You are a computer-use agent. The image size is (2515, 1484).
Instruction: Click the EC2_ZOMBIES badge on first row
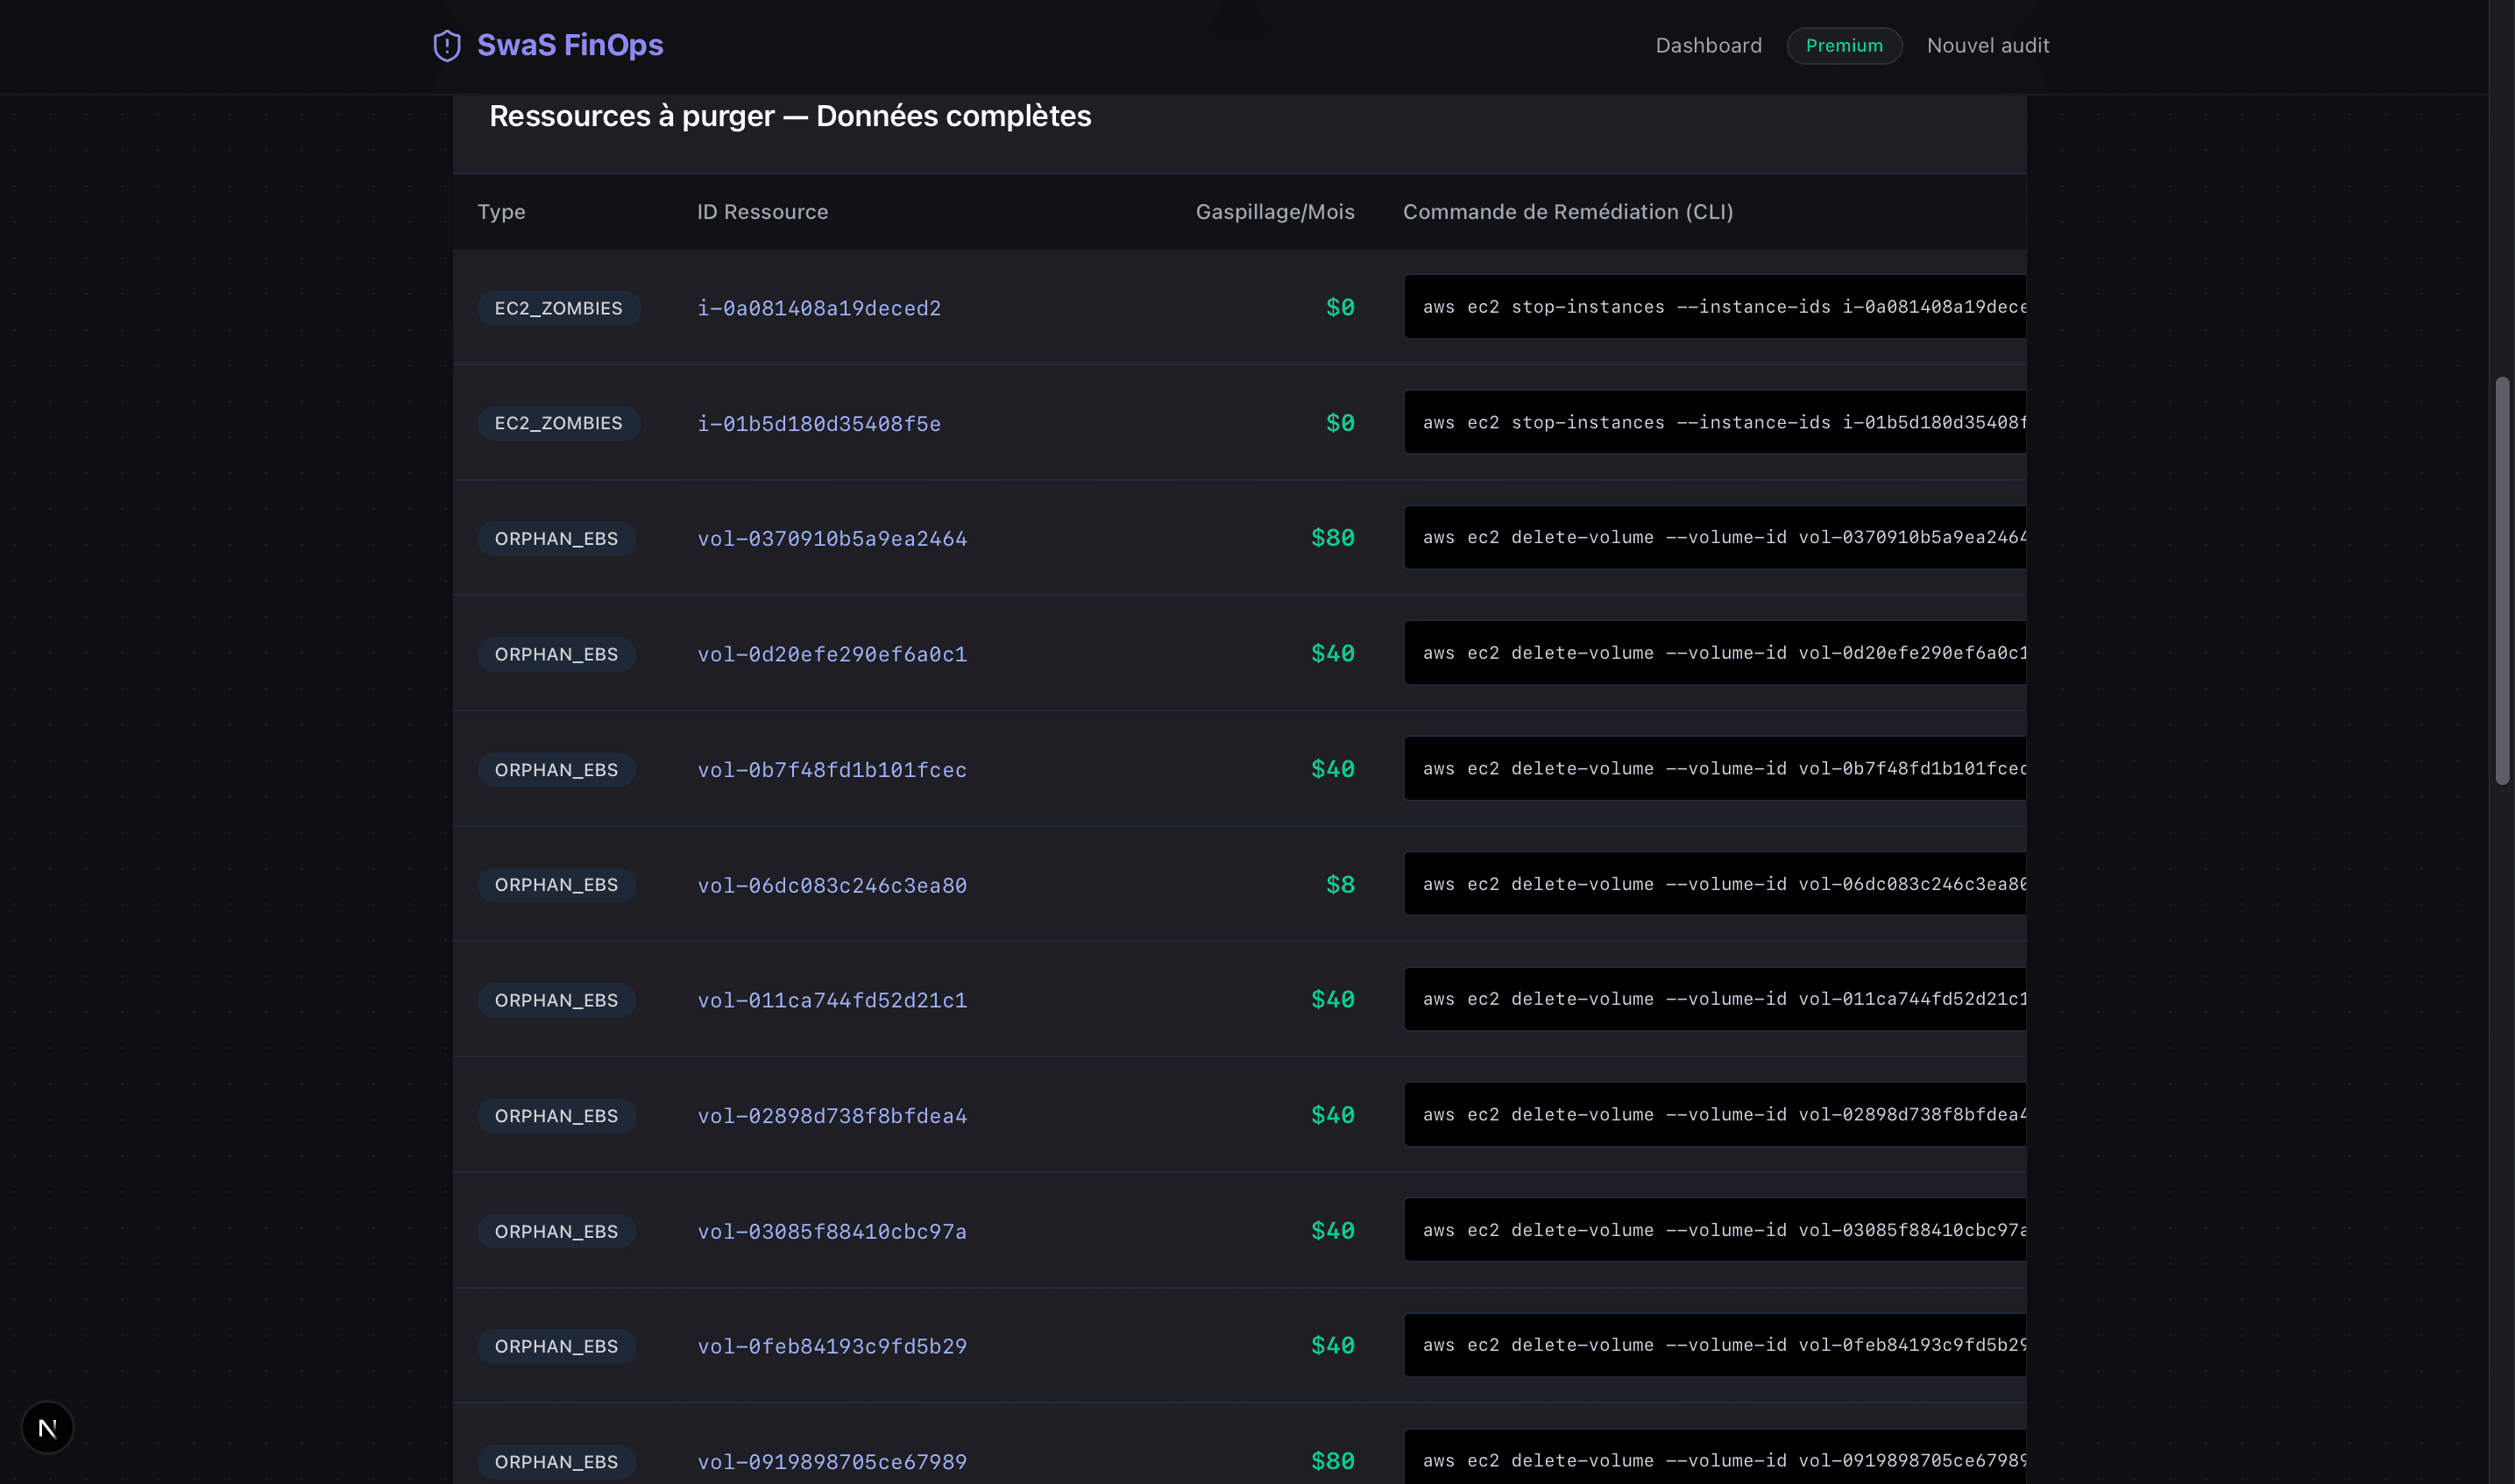click(558, 308)
